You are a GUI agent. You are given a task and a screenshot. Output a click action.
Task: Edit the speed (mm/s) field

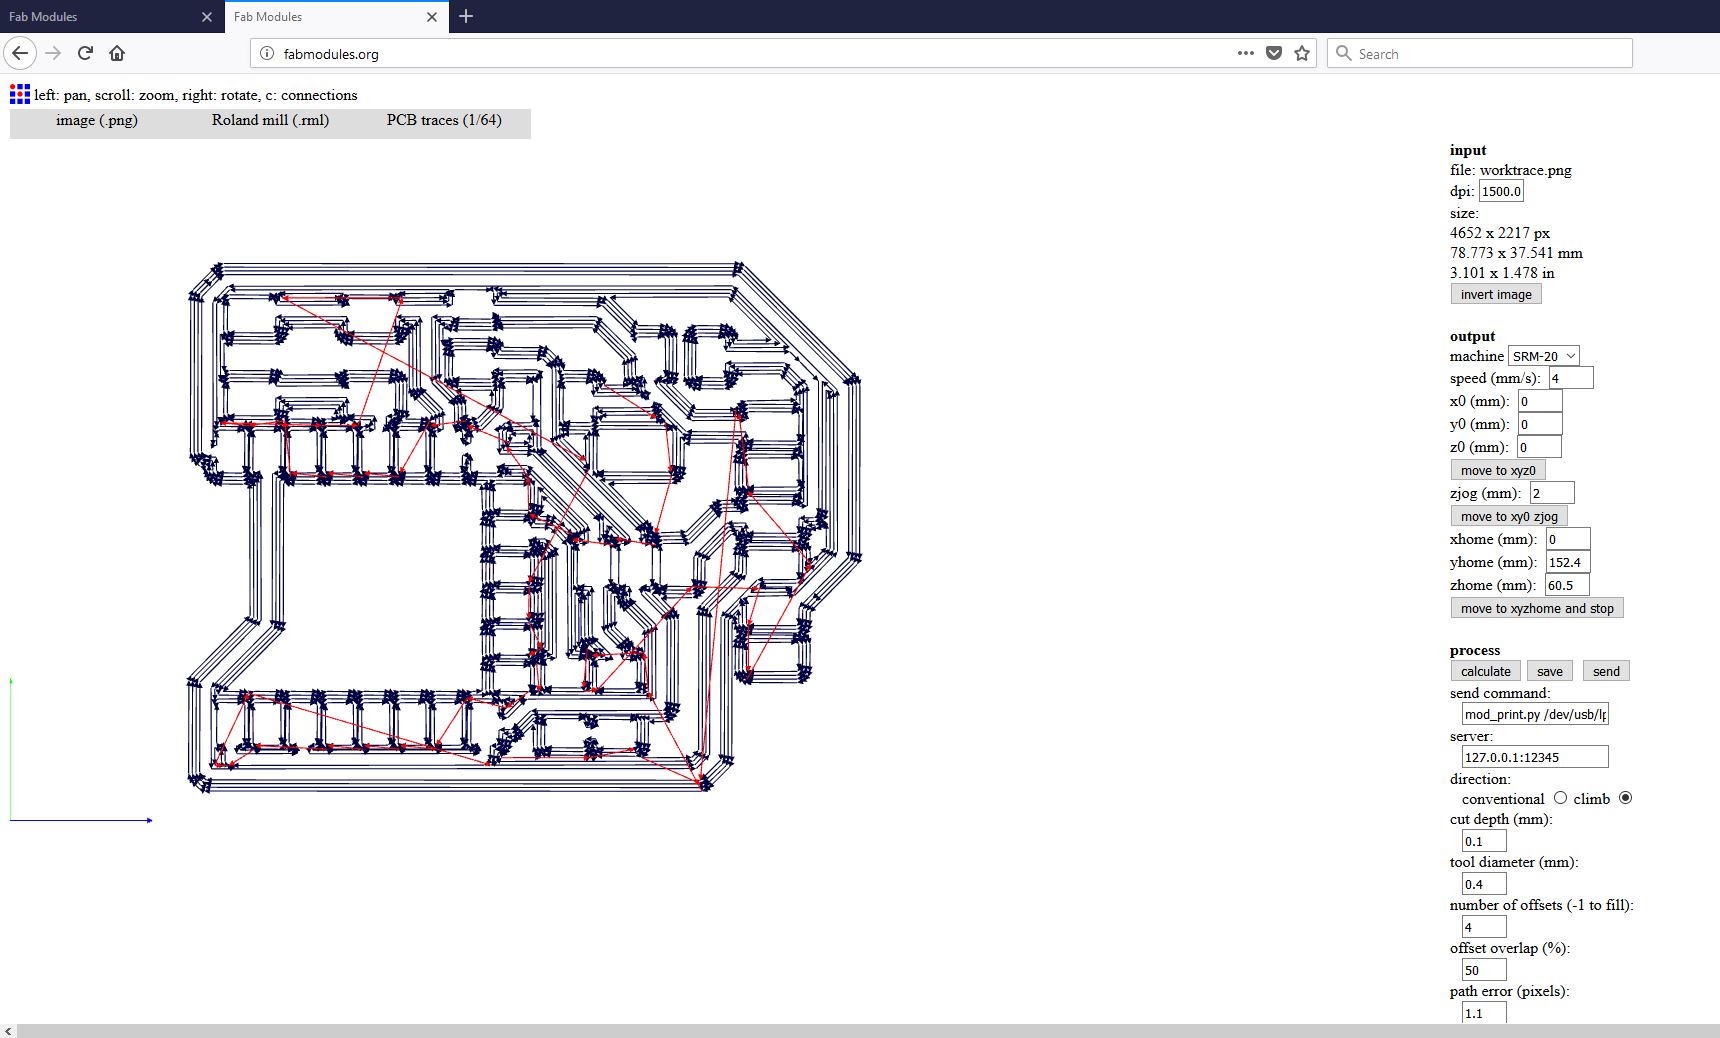coord(1571,378)
